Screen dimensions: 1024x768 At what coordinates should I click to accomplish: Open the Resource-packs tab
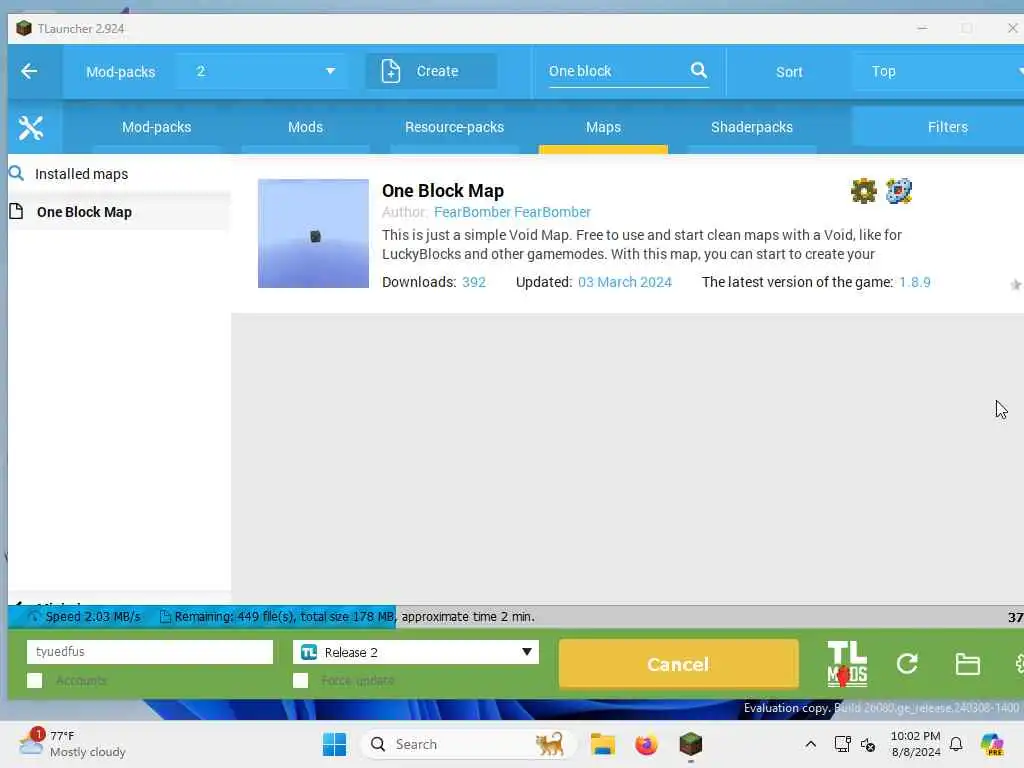455,127
